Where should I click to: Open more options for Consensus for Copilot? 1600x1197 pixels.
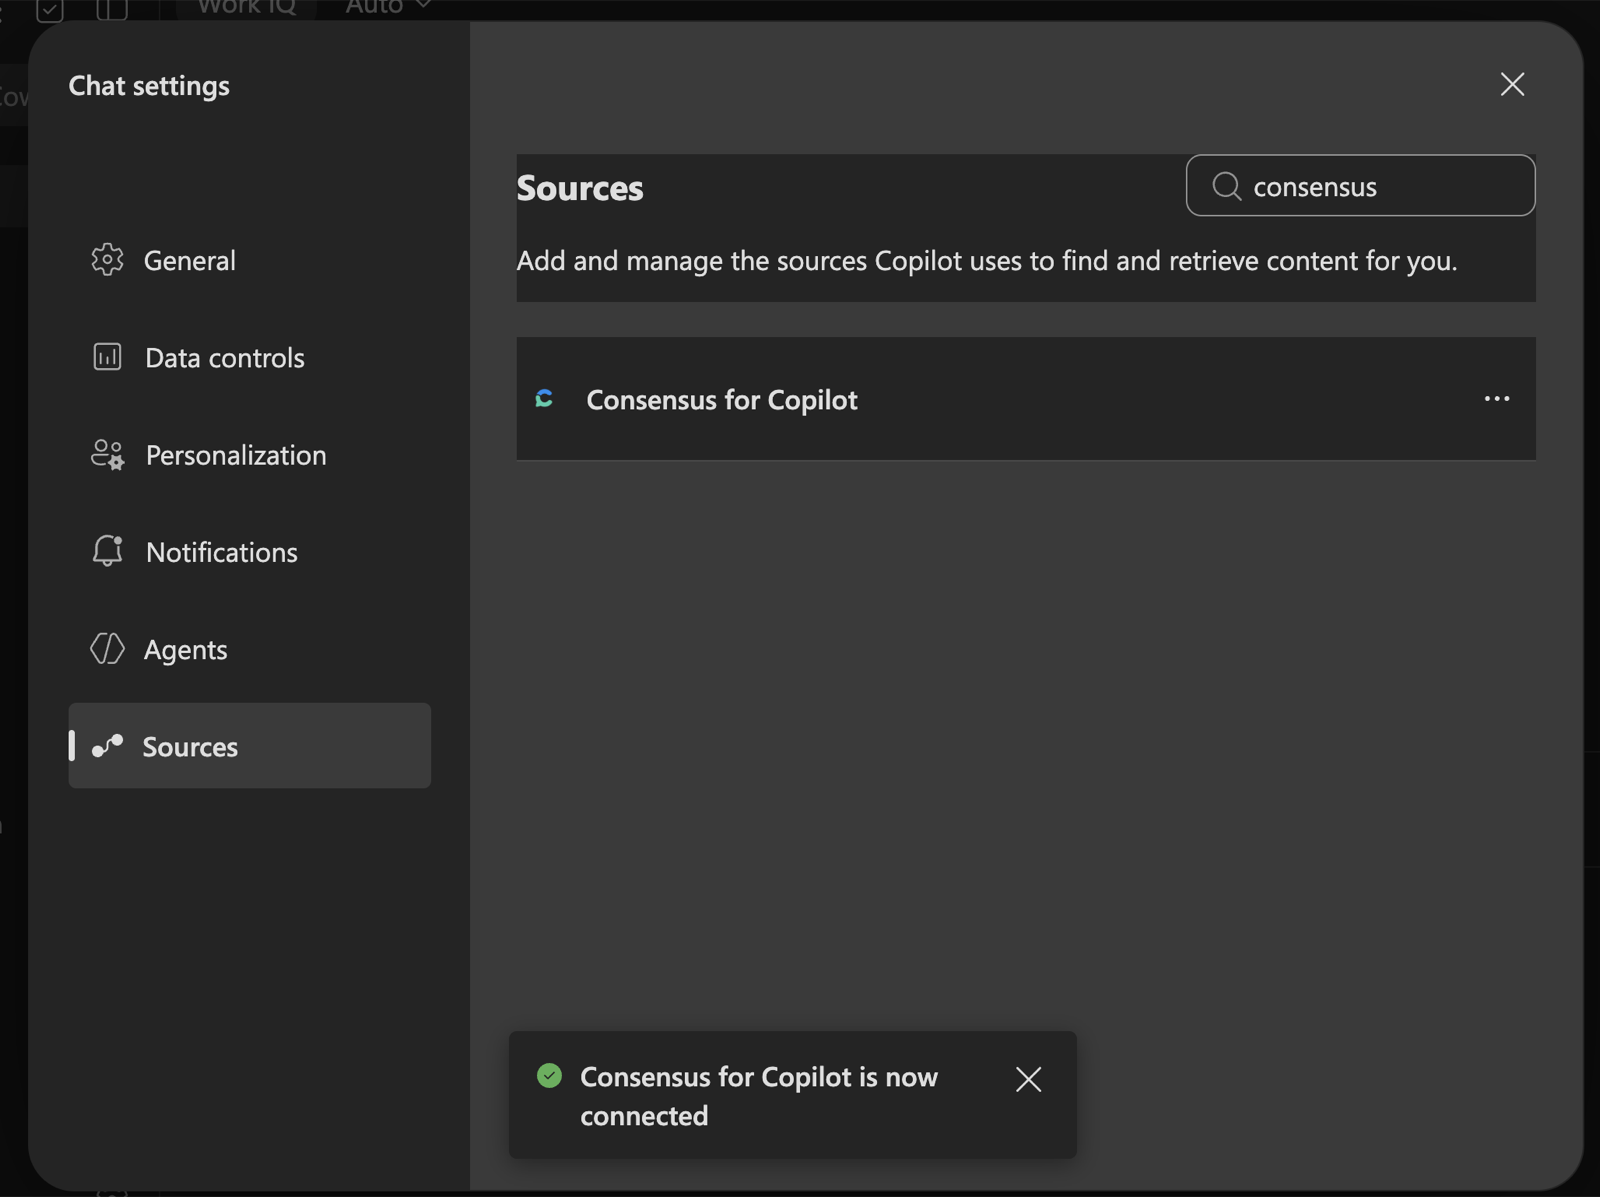[1497, 399]
